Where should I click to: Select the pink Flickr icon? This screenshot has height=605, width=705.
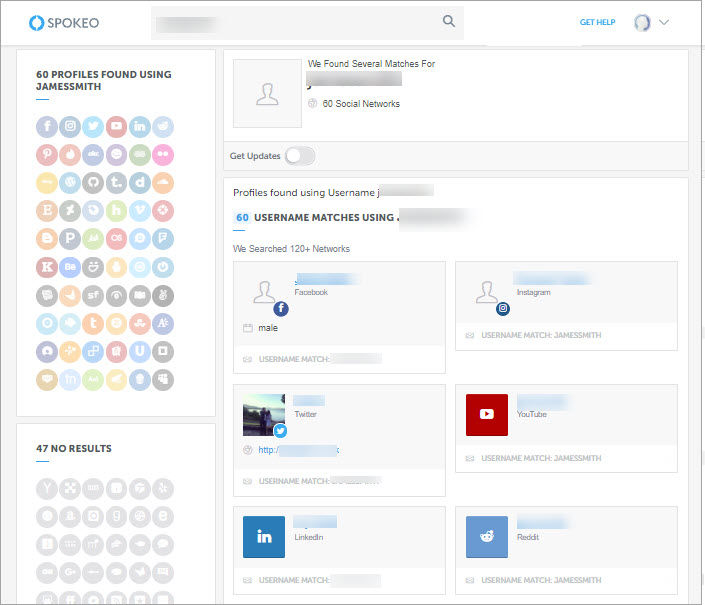point(163,155)
